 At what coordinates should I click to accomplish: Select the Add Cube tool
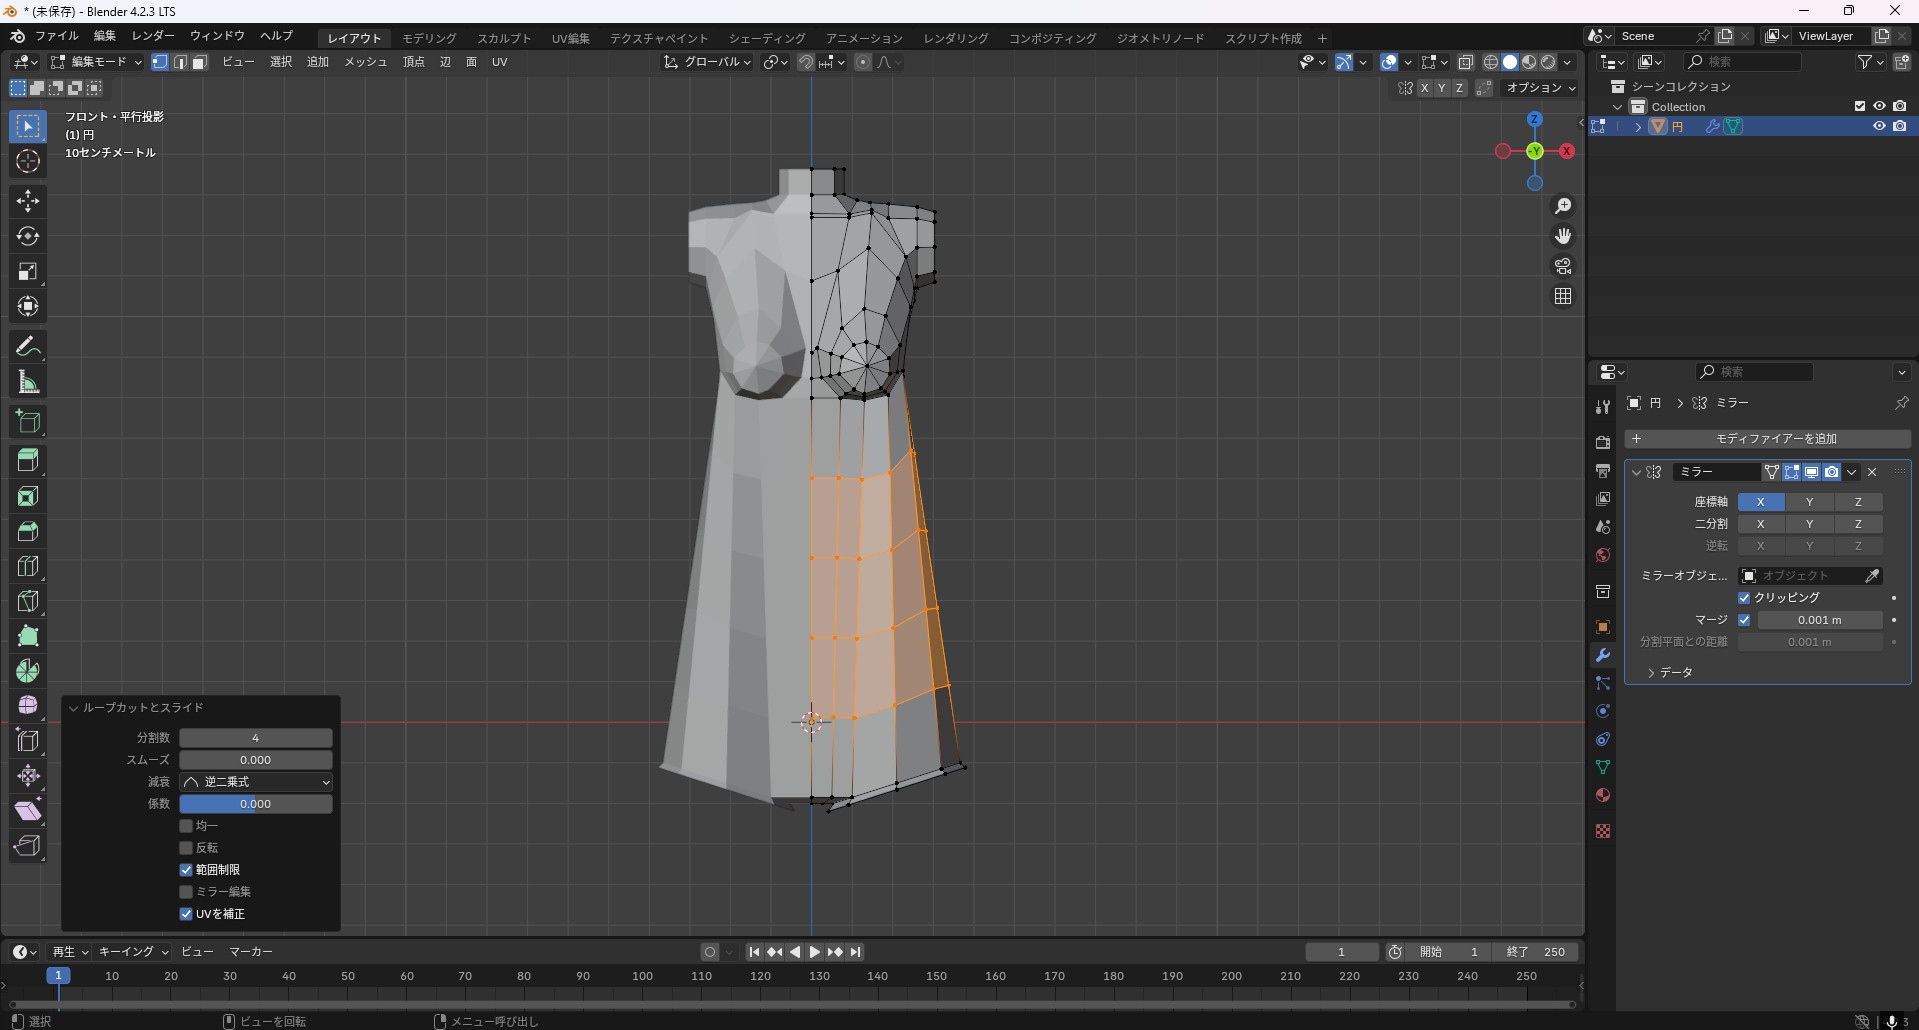(x=28, y=422)
